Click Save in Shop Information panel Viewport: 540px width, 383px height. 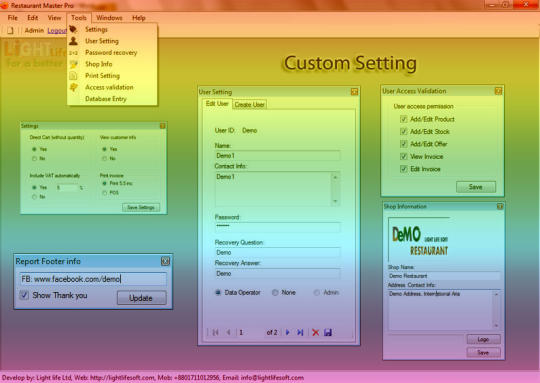(483, 353)
